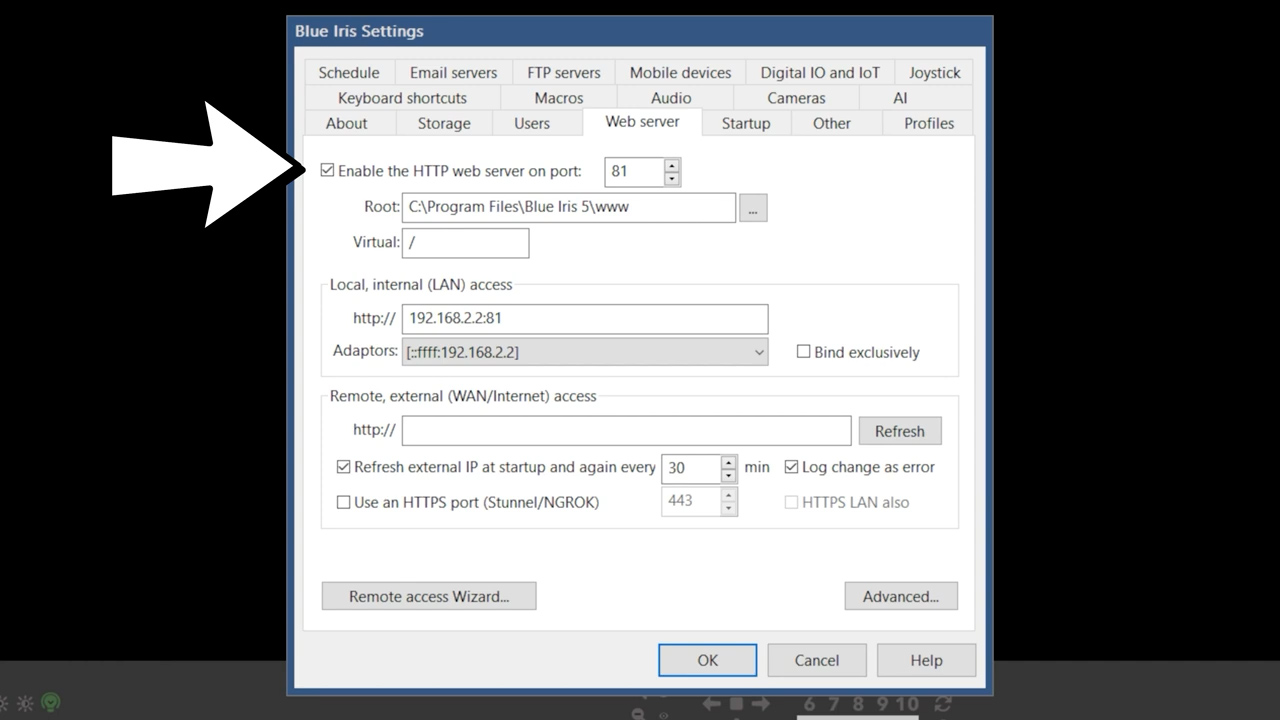Click the remote external http address field
Viewport: 1280px width, 720px height.
tap(626, 431)
